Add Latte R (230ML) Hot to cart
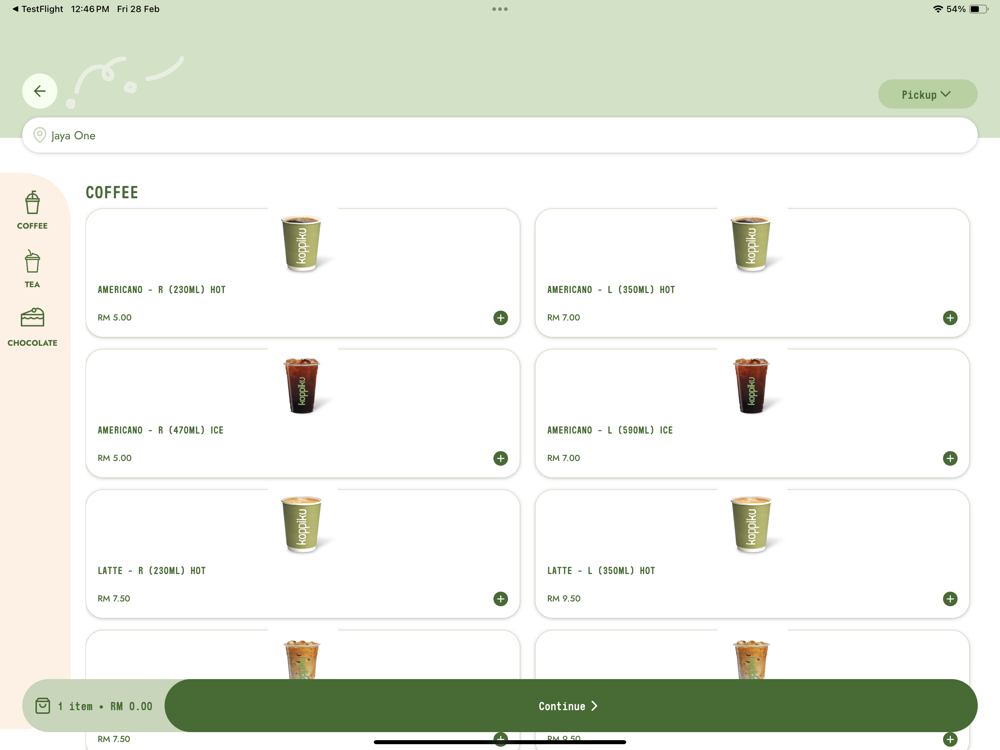Viewport: 1000px width, 750px height. tap(501, 598)
